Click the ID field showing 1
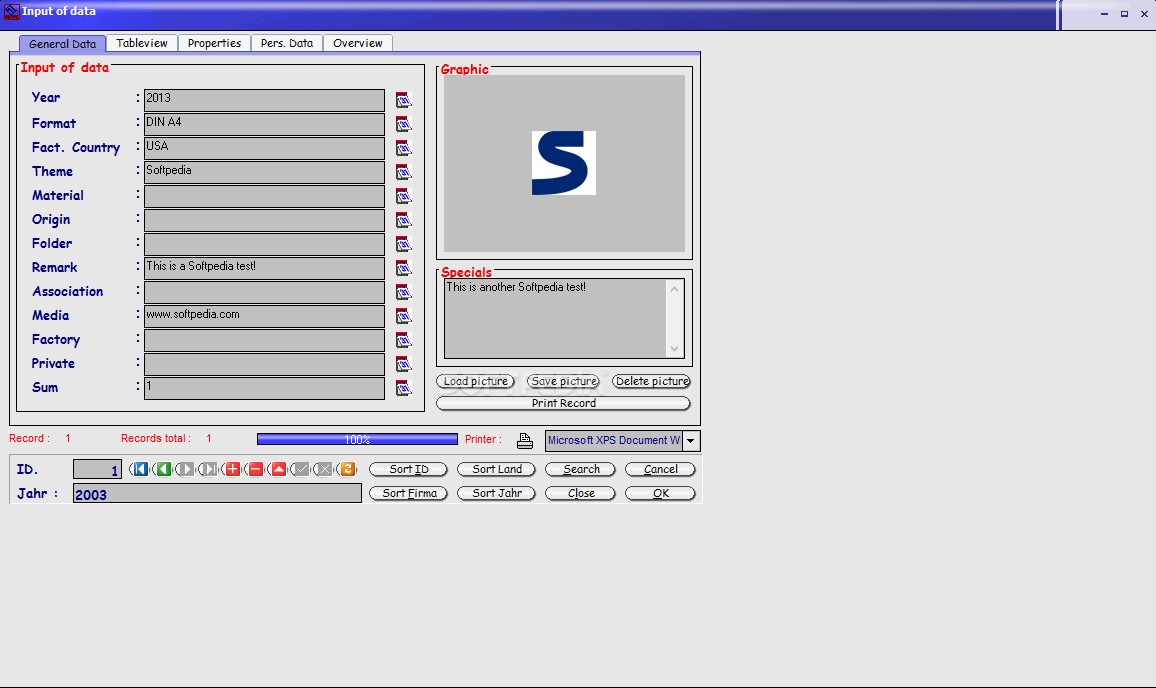The width and height of the screenshot is (1156, 688). pyautogui.click(x=97, y=469)
